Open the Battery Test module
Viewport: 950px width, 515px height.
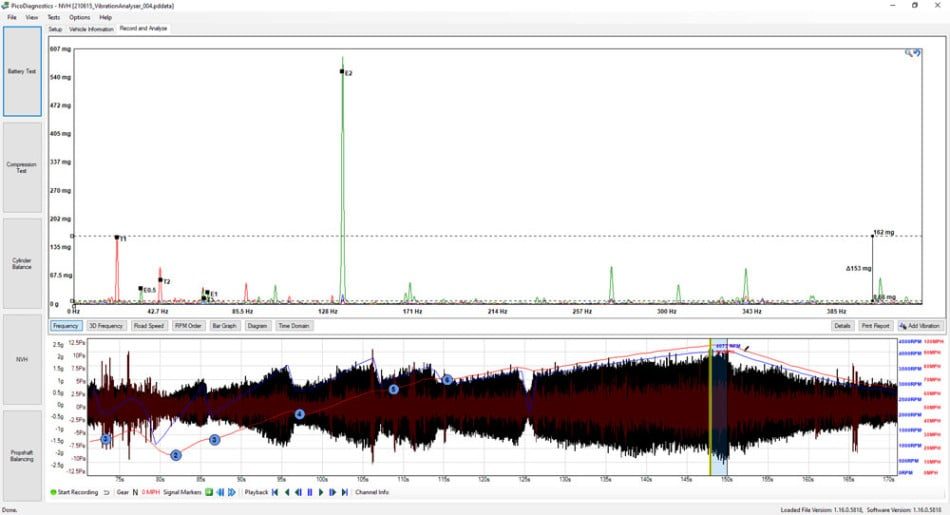(x=22, y=71)
